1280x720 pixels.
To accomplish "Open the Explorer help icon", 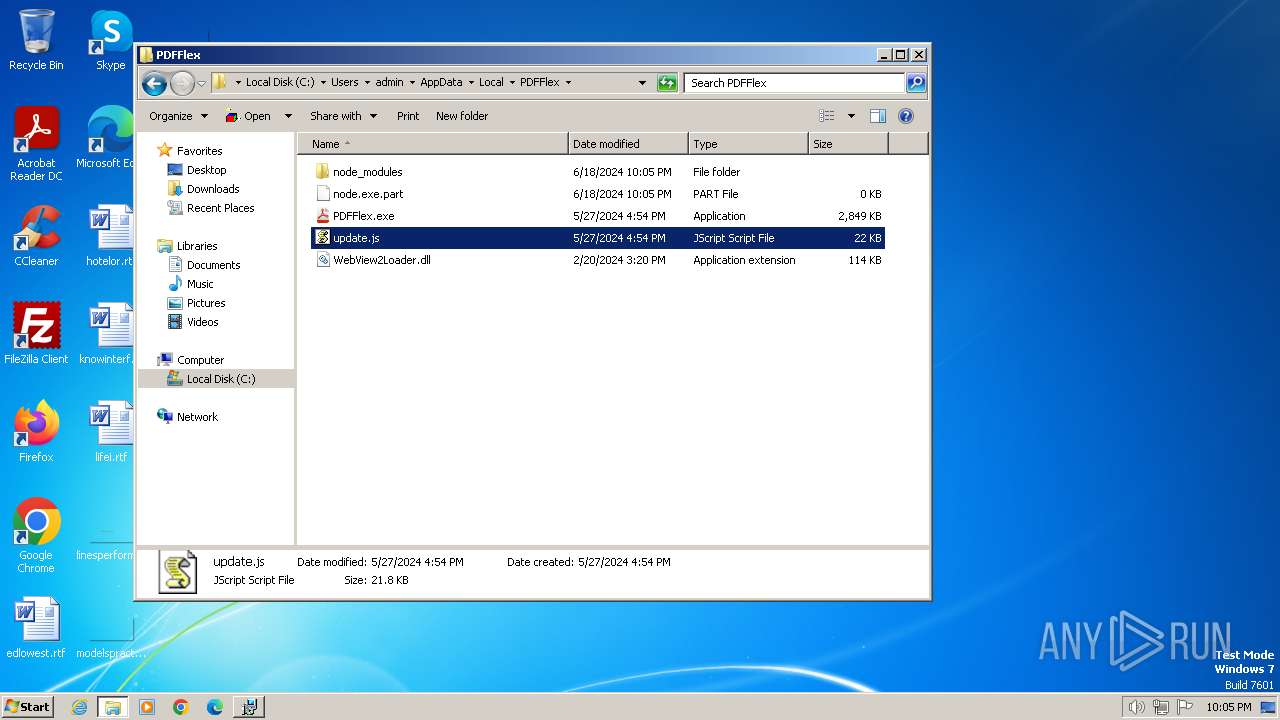I will (906, 116).
